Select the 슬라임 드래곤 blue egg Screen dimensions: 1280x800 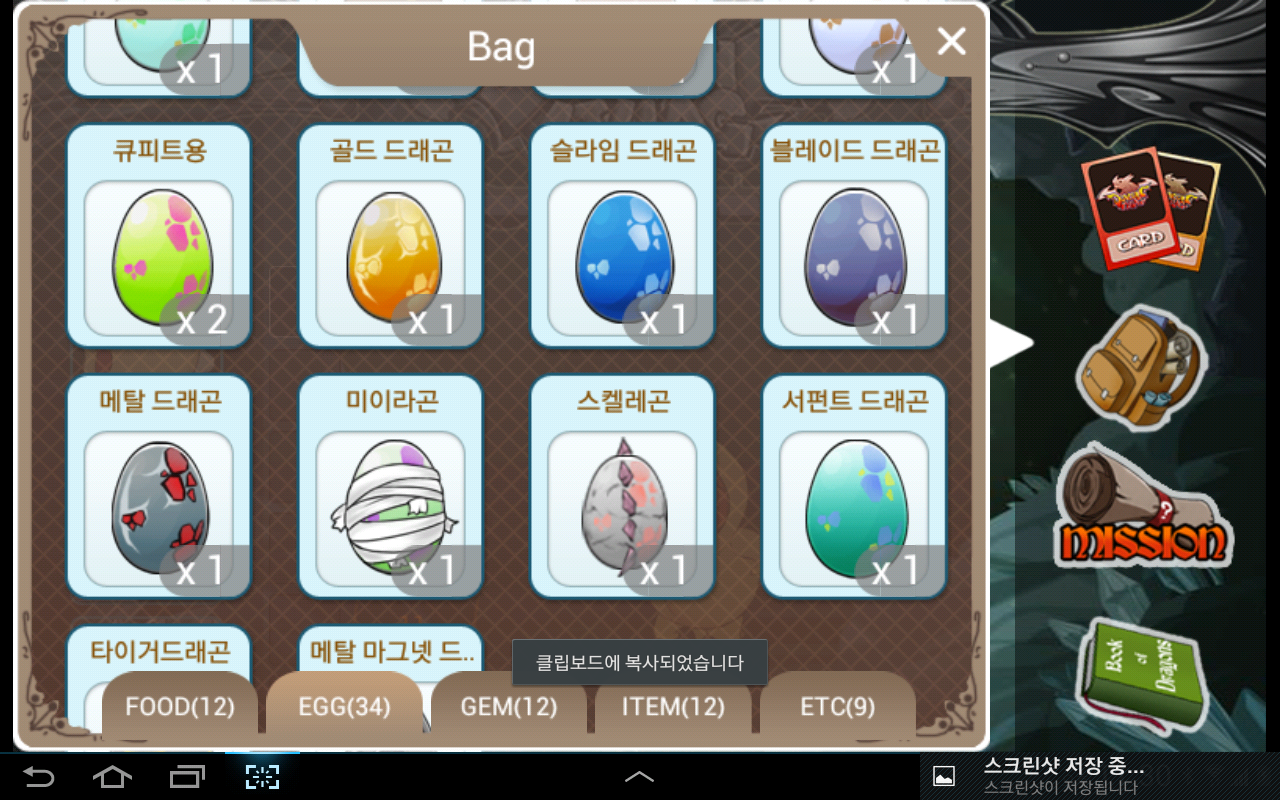click(623, 236)
